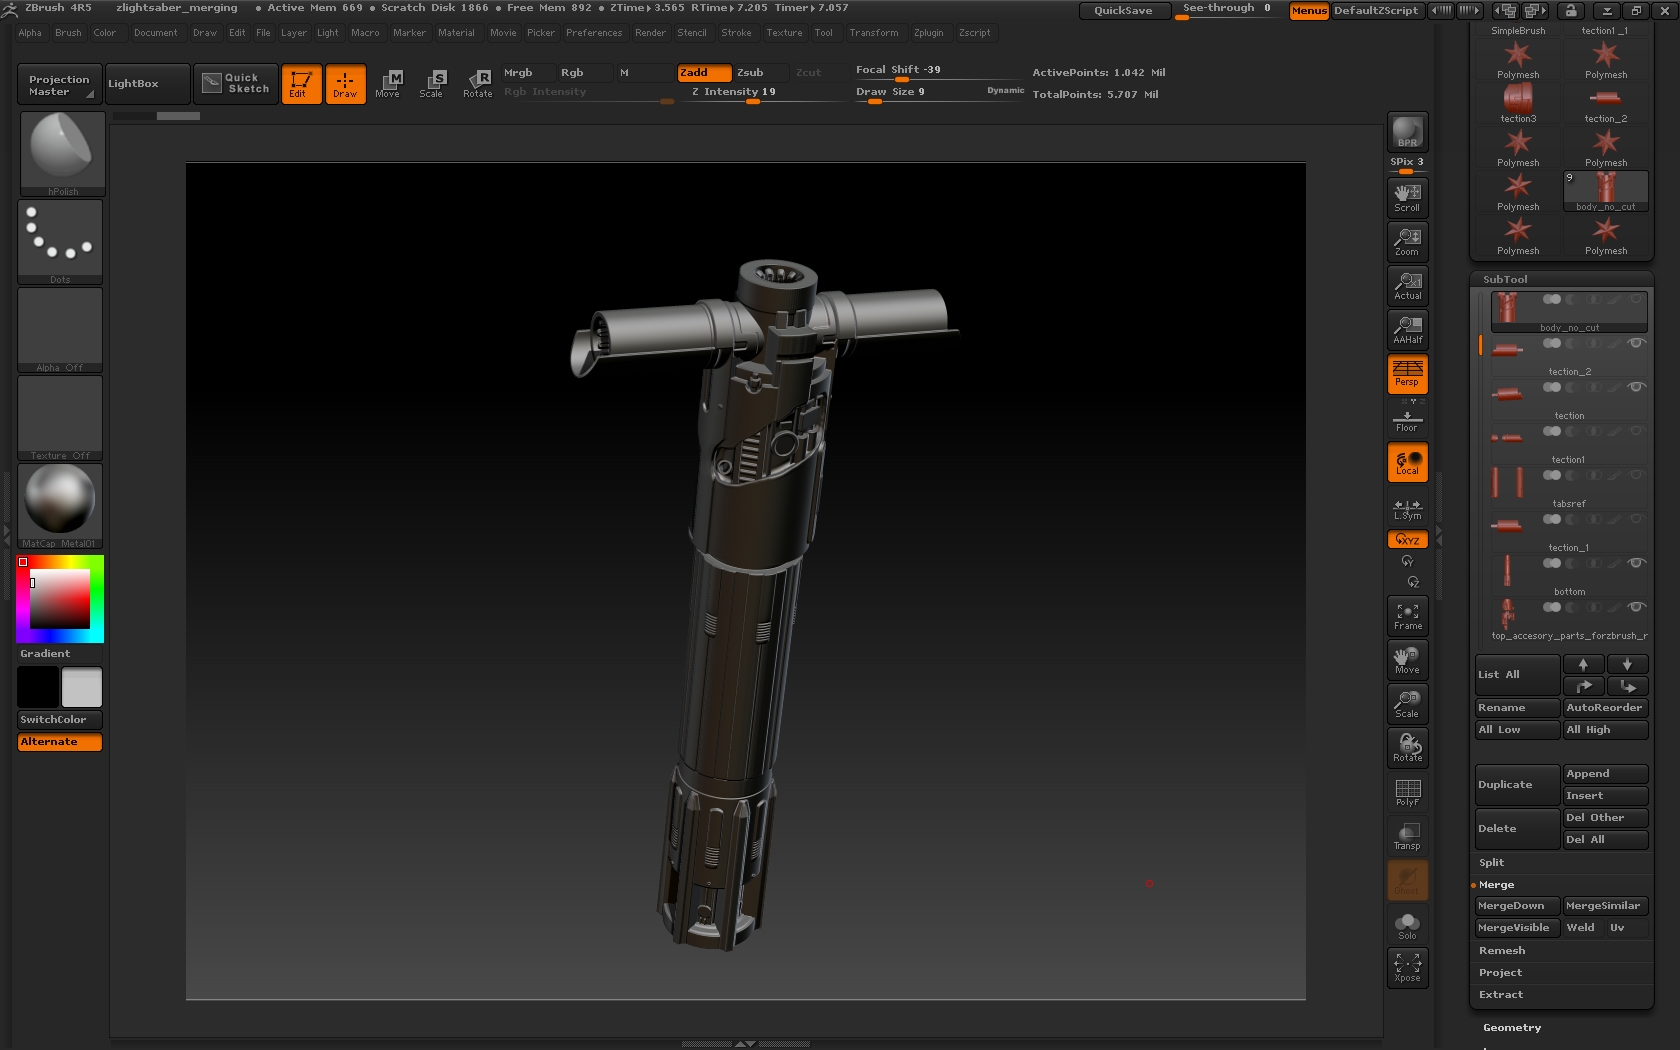Open the hPolish brush picker

coord(62,153)
